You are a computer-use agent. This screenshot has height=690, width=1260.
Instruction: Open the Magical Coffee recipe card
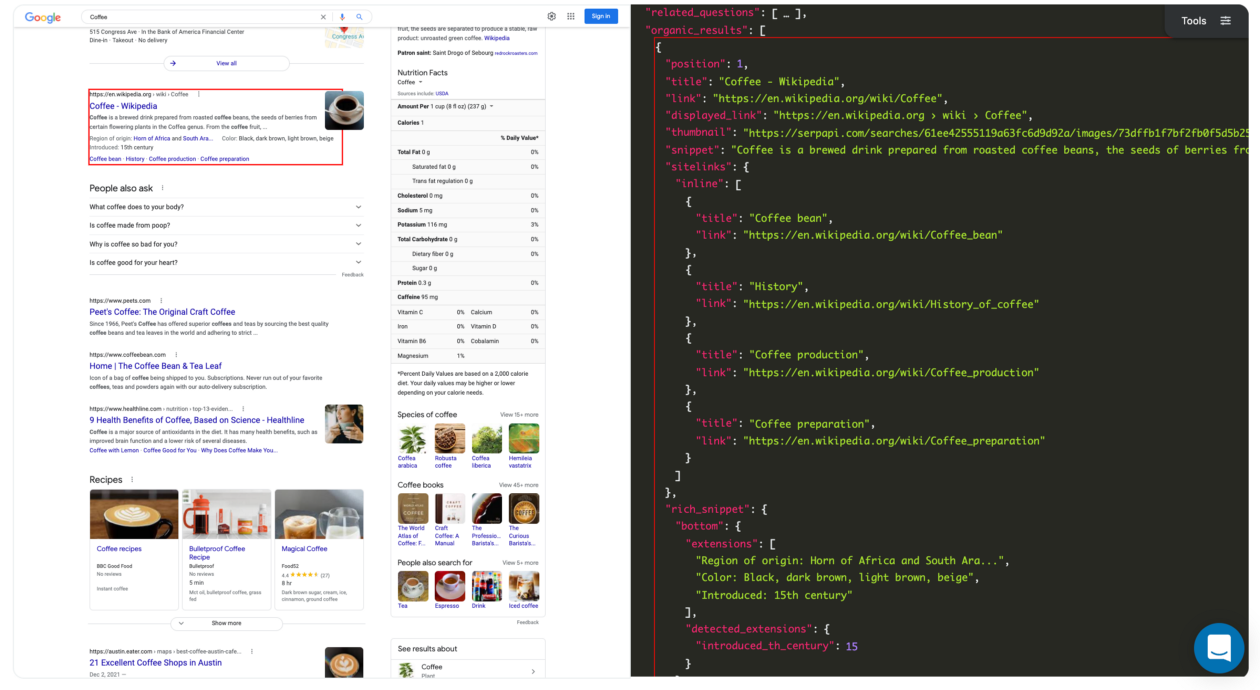tap(319, 548)
